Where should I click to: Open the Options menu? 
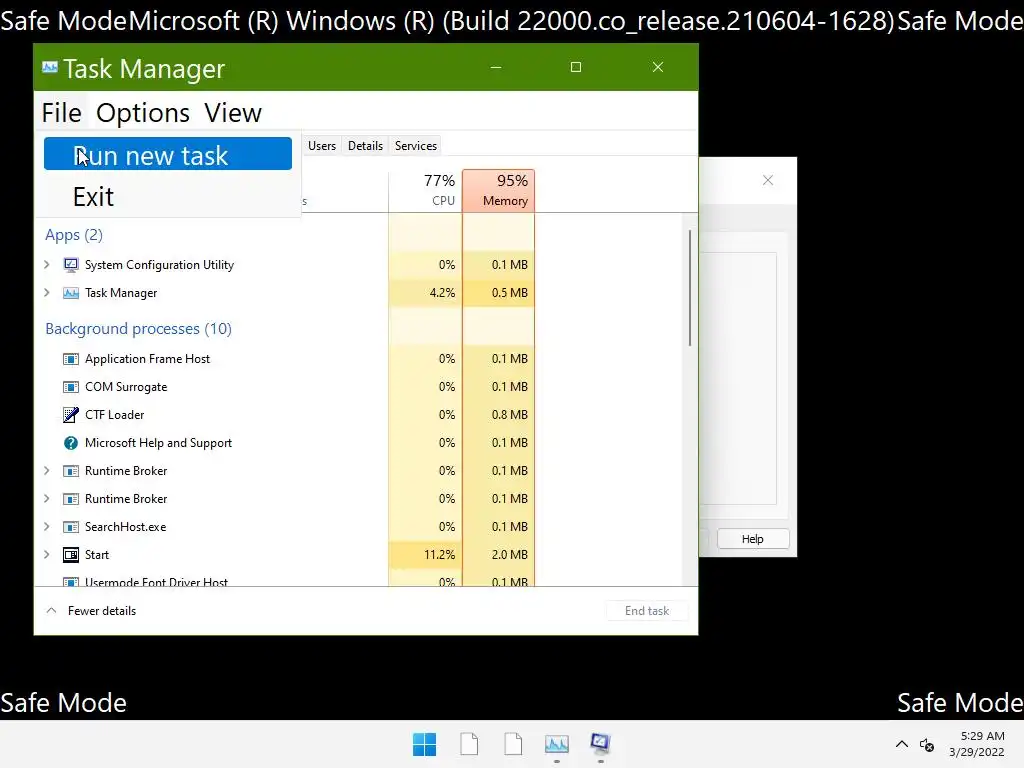tap(143, 112)
